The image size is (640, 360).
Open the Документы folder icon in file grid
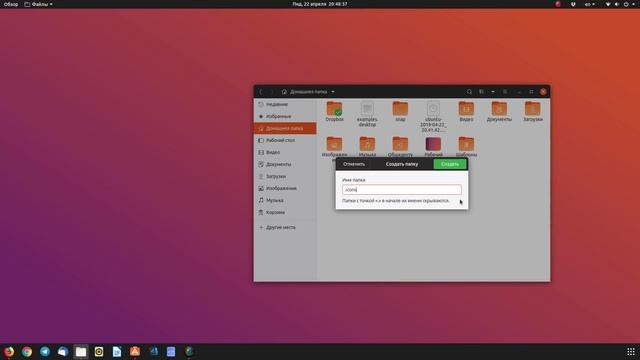[x=499, y=109]
